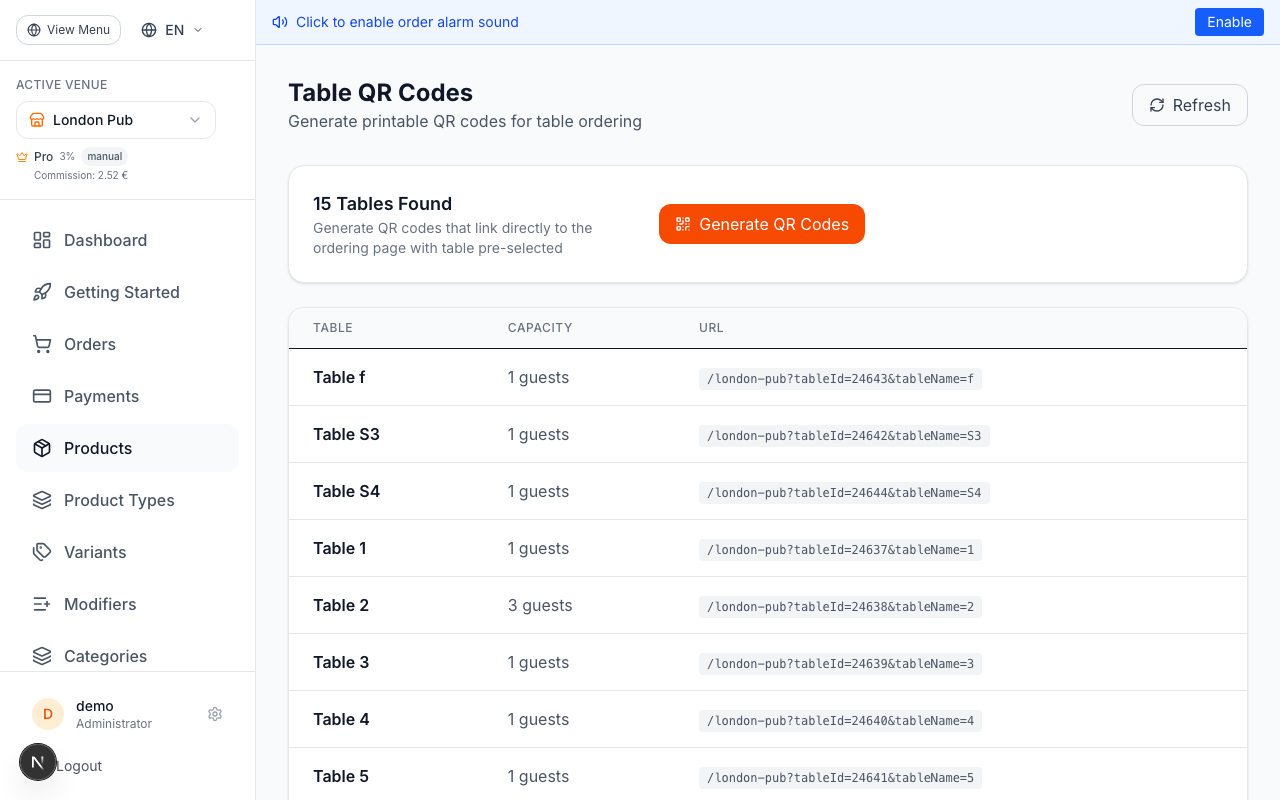Click the Getting Started rocket icon
The height and width of the screenshot is (800, 1280).
(x=41, y=292)
